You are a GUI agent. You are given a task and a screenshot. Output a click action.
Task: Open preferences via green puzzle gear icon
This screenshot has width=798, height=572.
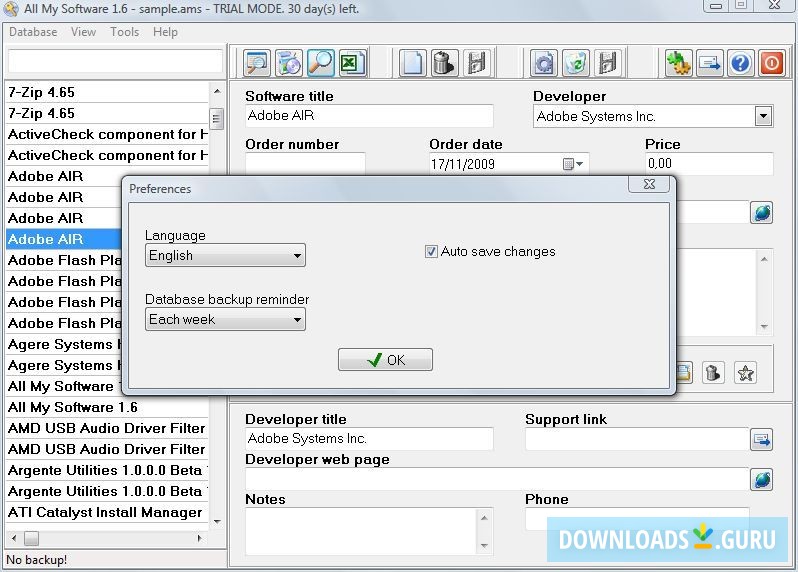coord(678,64)
